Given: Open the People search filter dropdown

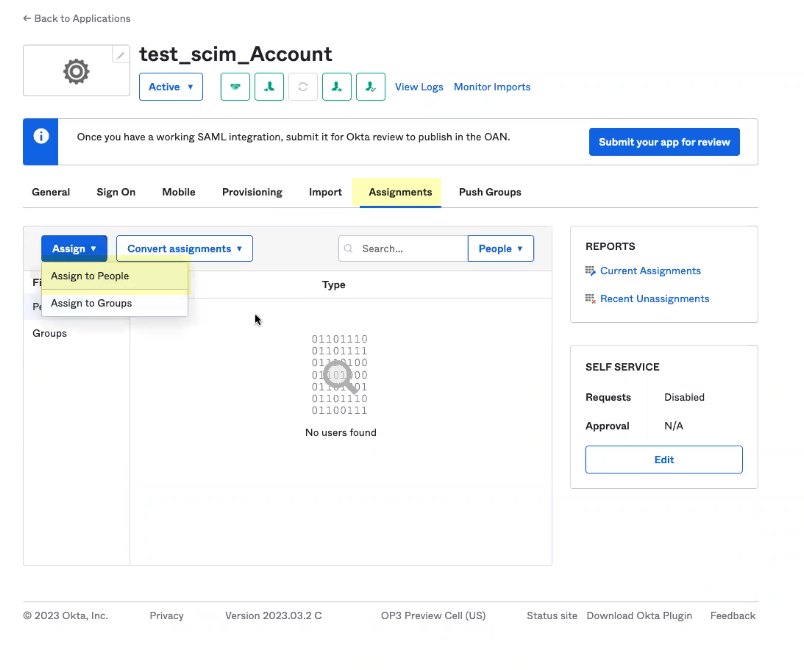Looking at the screenshot, I should (500, 249).
